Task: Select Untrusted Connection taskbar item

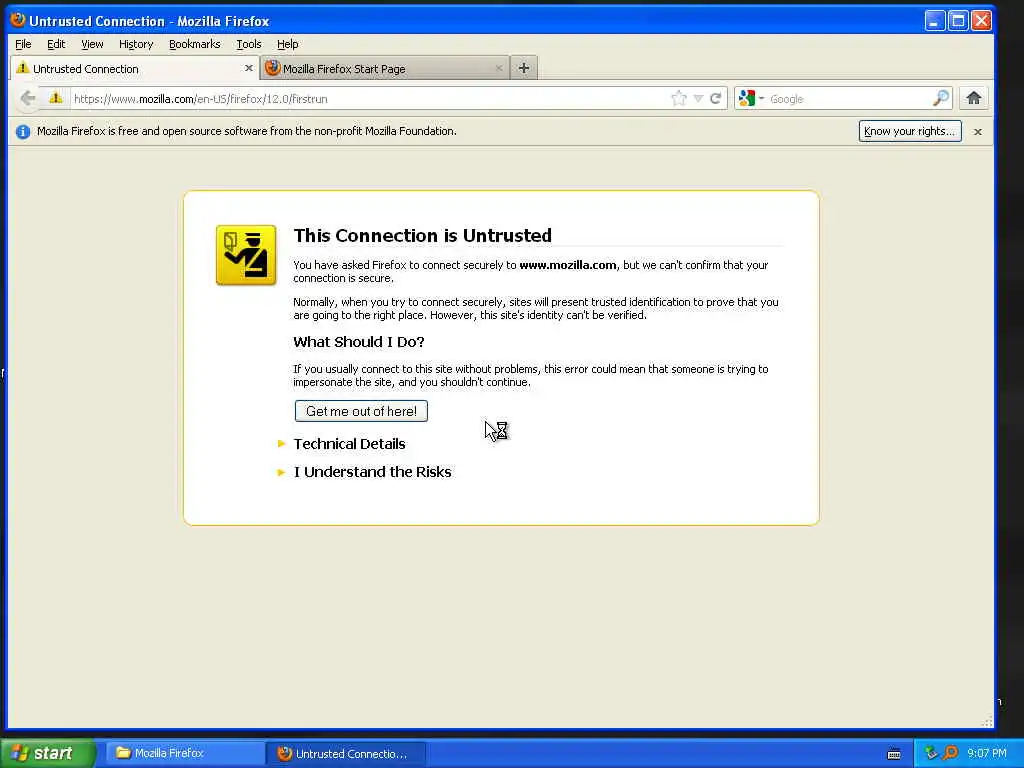Action: click(x=346, y=753)
